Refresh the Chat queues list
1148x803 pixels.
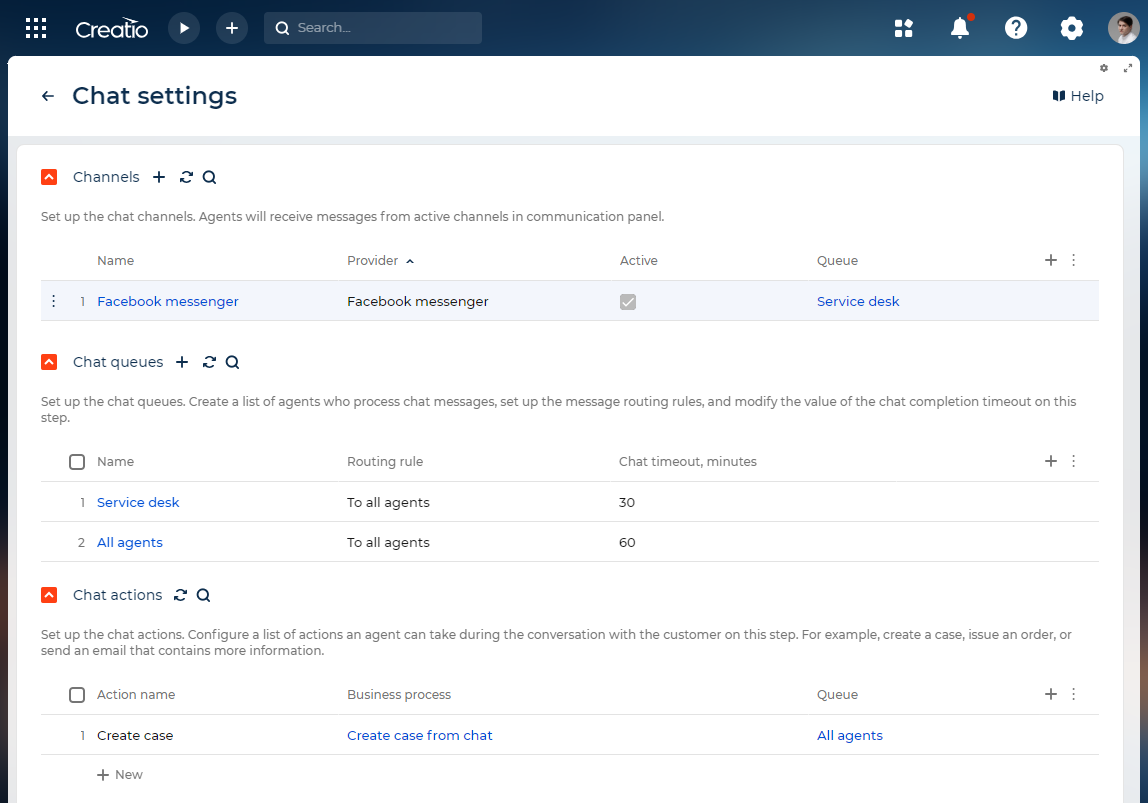point(209,362)
